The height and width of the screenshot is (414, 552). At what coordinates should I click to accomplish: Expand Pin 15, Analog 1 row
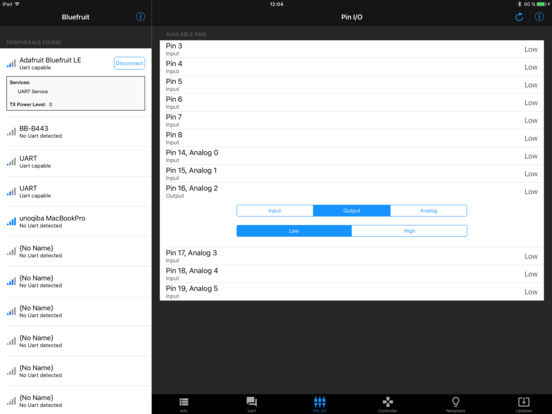point(352,174)
